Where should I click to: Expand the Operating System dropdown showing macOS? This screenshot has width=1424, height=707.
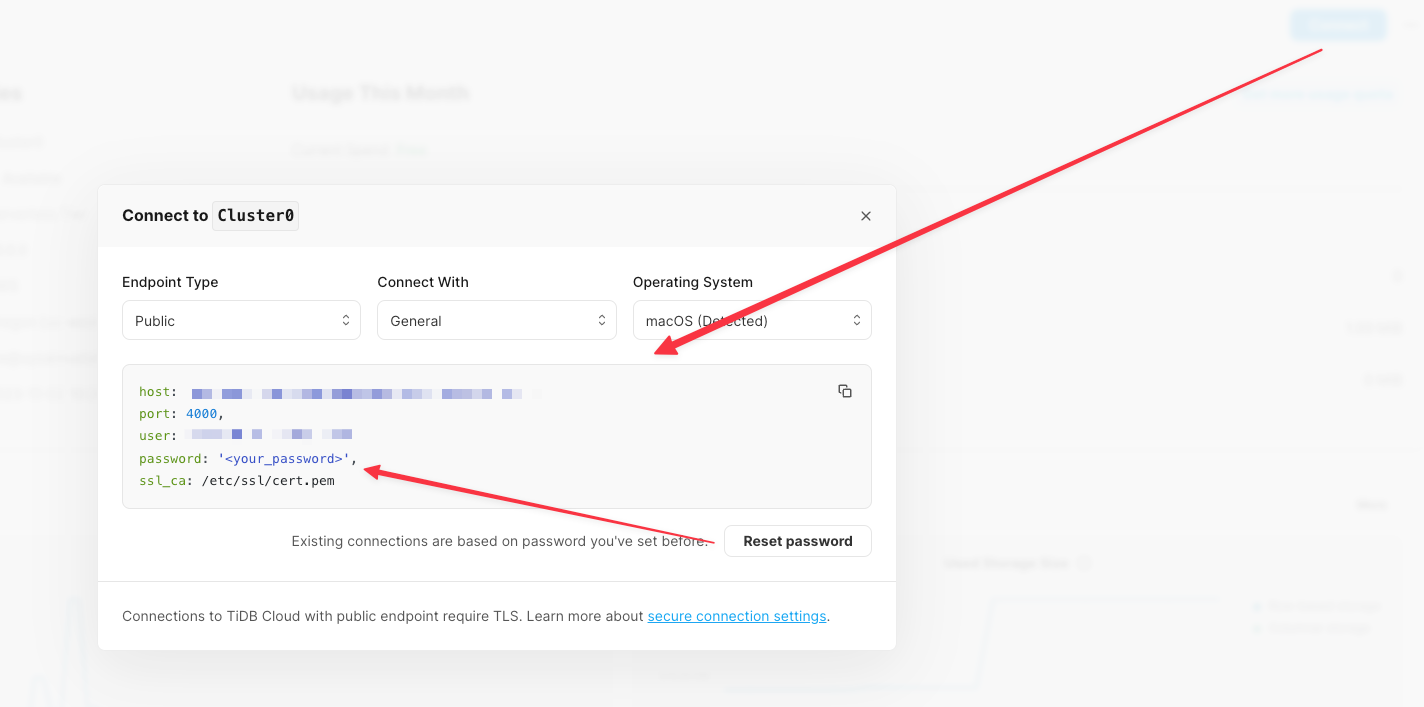(x=752, y=320)
